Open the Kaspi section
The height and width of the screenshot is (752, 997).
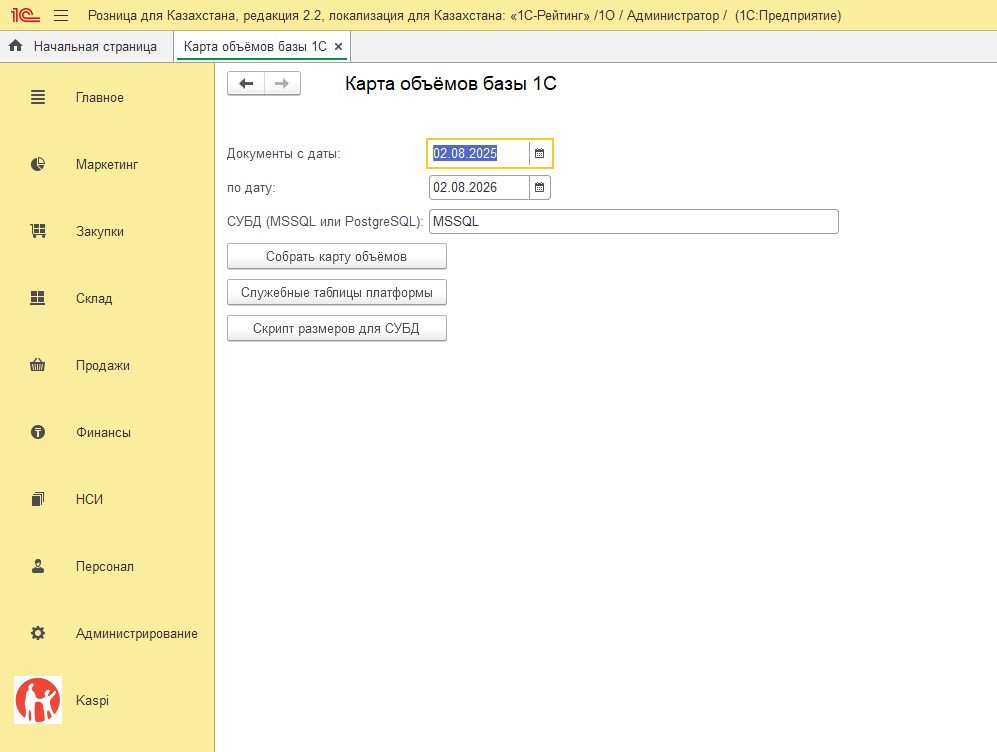(x=92, y=701)
